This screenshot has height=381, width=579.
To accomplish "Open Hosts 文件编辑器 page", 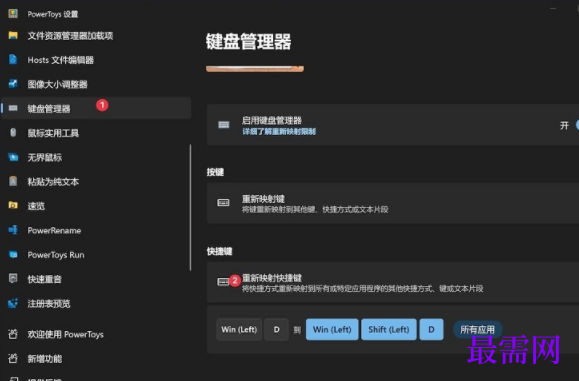I will click(96, 60).
